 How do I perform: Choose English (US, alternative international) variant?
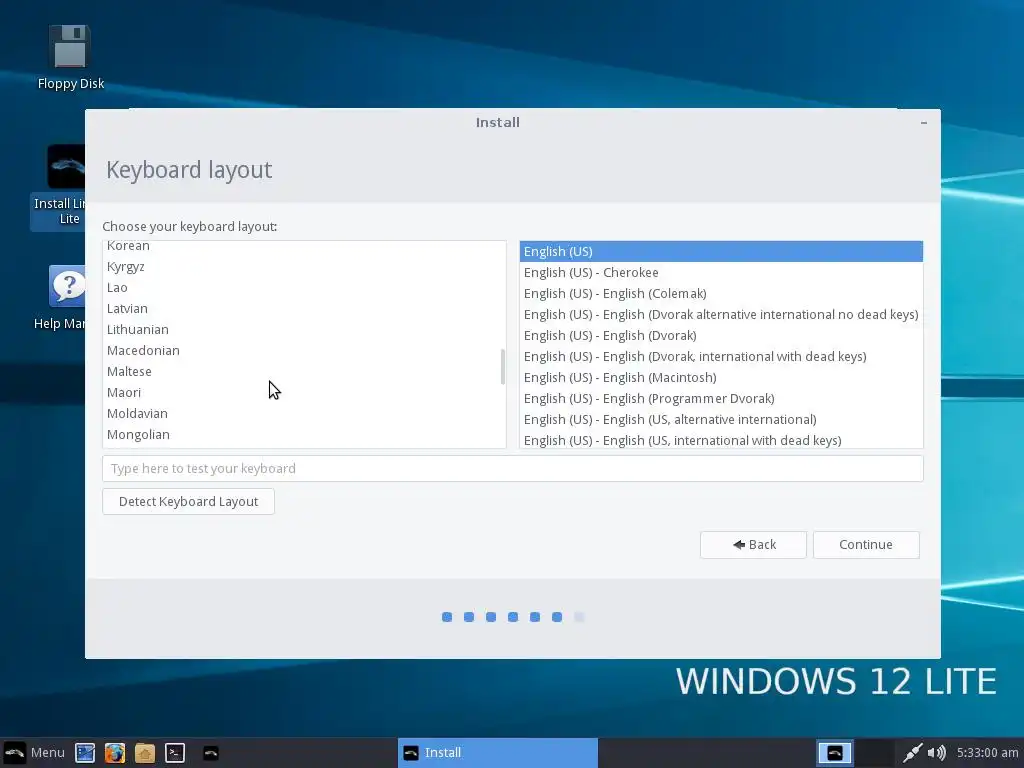721,419
